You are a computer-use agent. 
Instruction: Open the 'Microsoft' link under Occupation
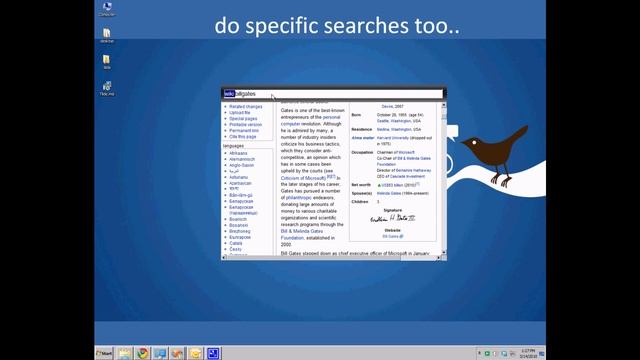coord(407,152)
